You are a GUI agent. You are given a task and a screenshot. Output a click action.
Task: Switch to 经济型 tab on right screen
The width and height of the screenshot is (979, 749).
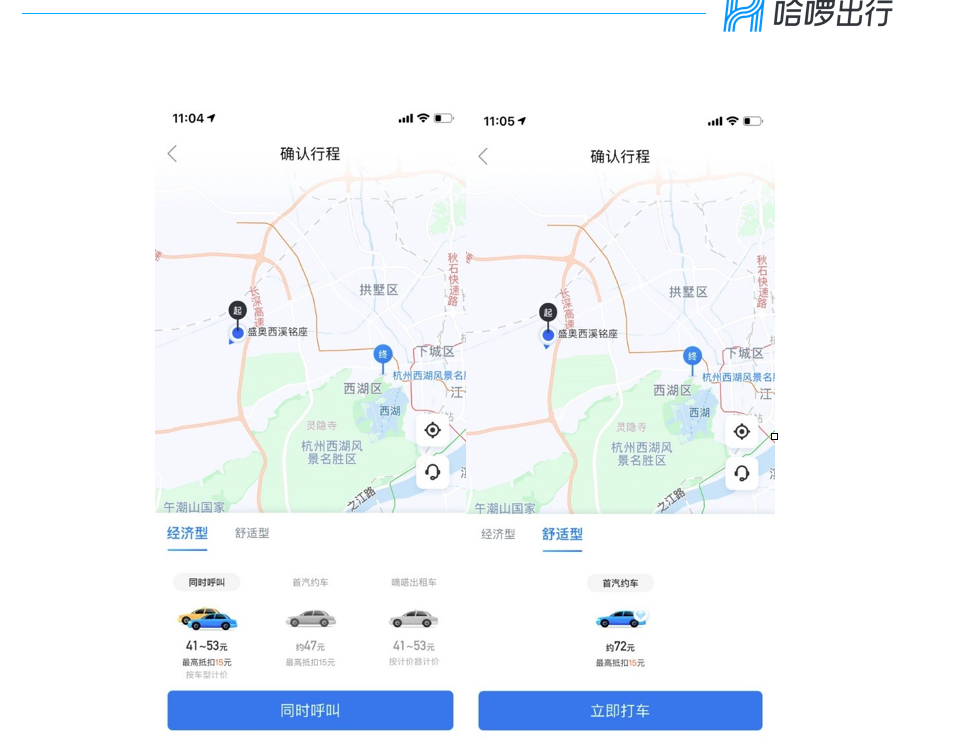pos(498,534)
